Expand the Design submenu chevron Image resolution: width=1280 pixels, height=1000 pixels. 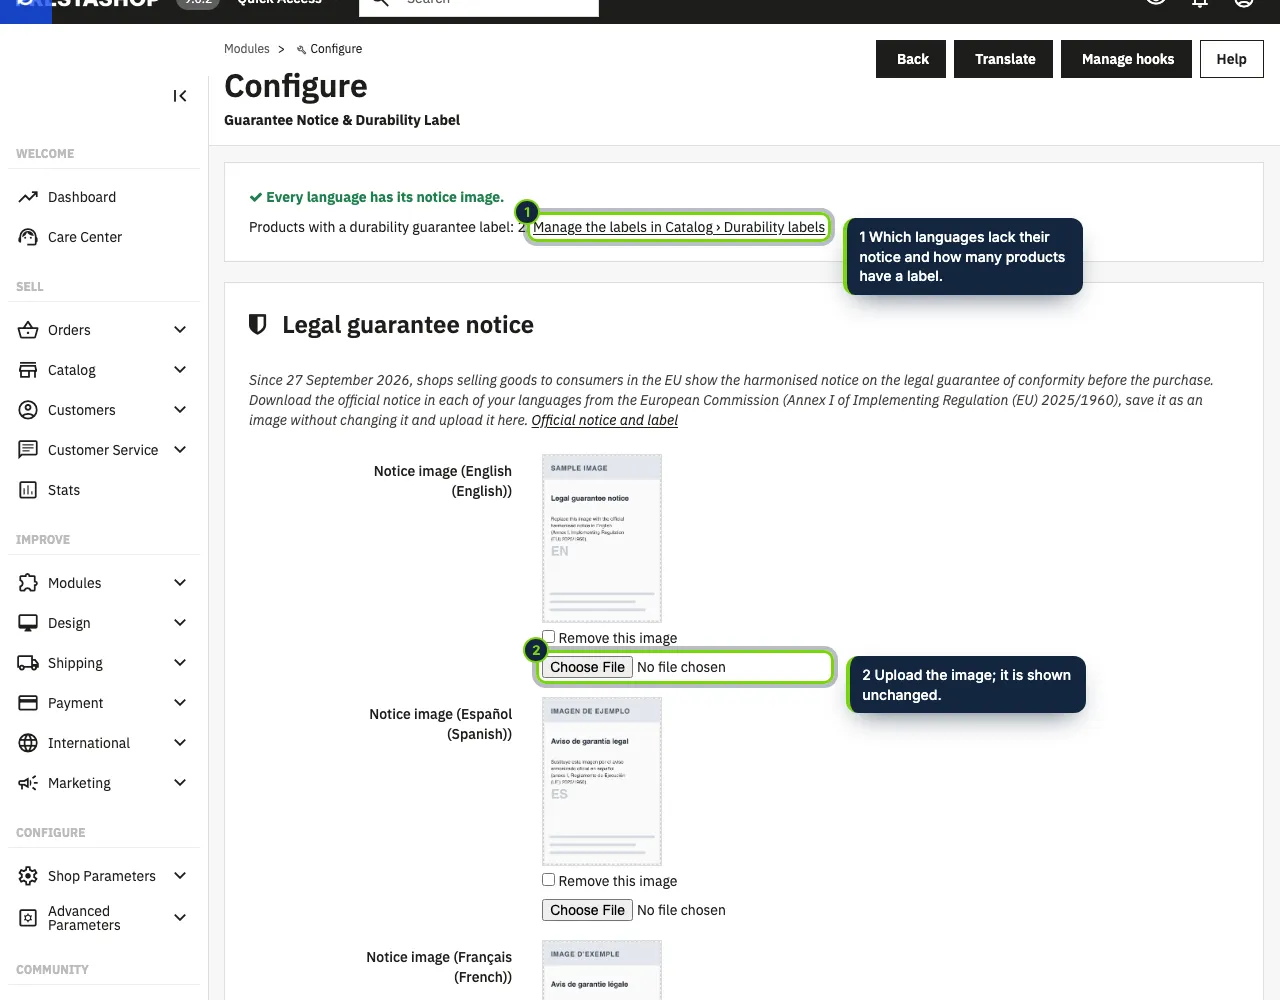coord(180,623)
